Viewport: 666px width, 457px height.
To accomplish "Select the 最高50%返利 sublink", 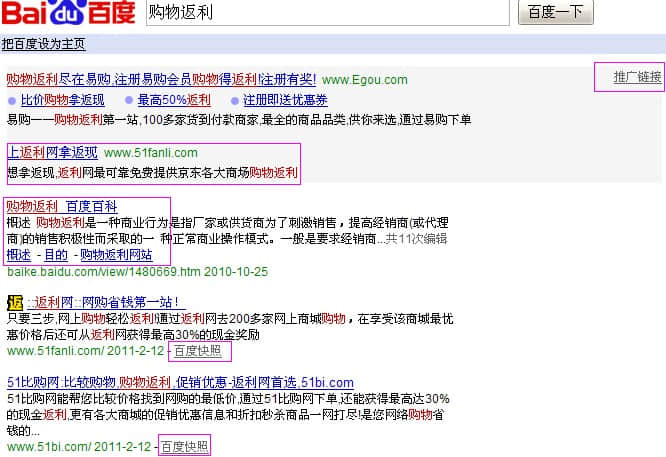I will pos(174,100).
